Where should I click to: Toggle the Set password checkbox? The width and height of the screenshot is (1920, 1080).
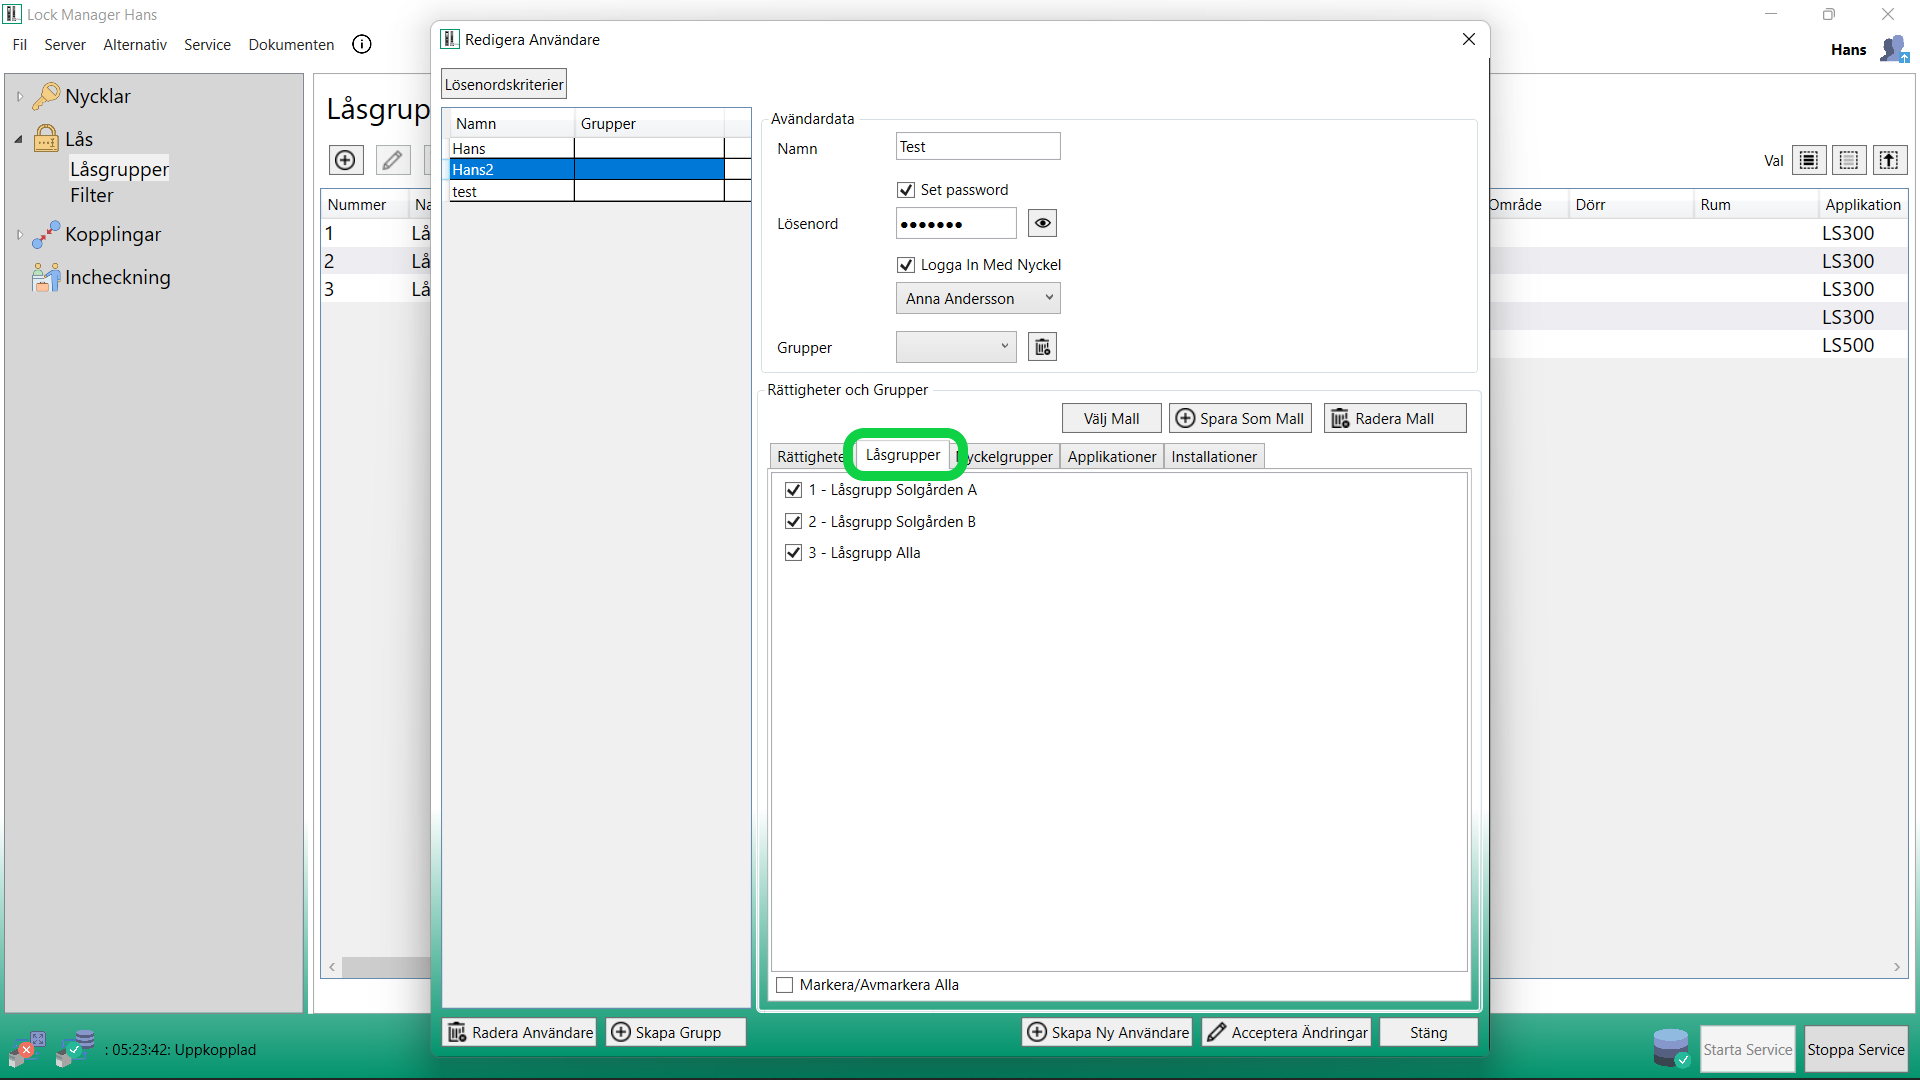click(906, 190)
